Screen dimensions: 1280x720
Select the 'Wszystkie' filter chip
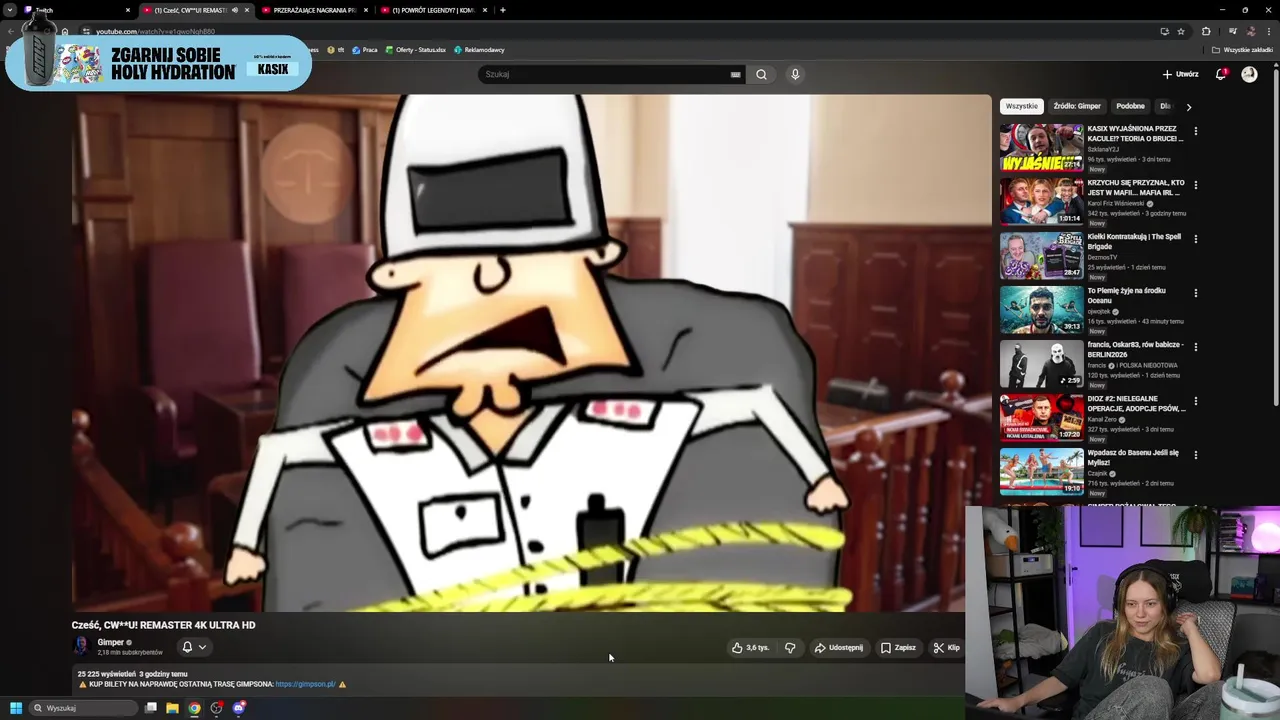[x=1022, y=106]
